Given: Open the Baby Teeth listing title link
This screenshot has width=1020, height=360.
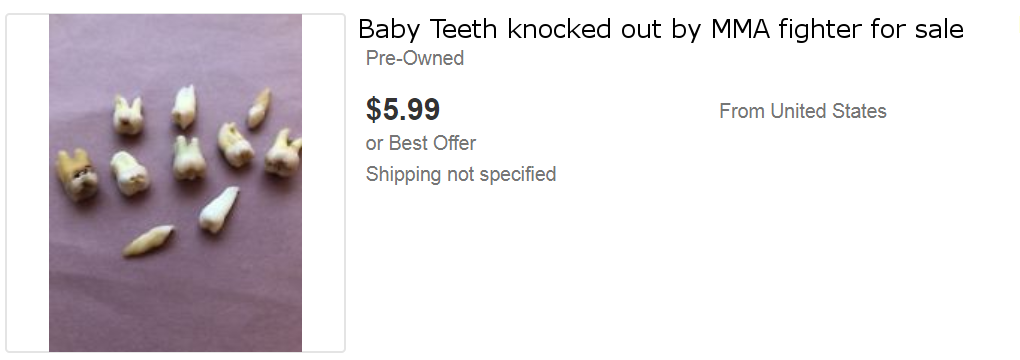Looking at the screenshot, I should tap(660, 30).
